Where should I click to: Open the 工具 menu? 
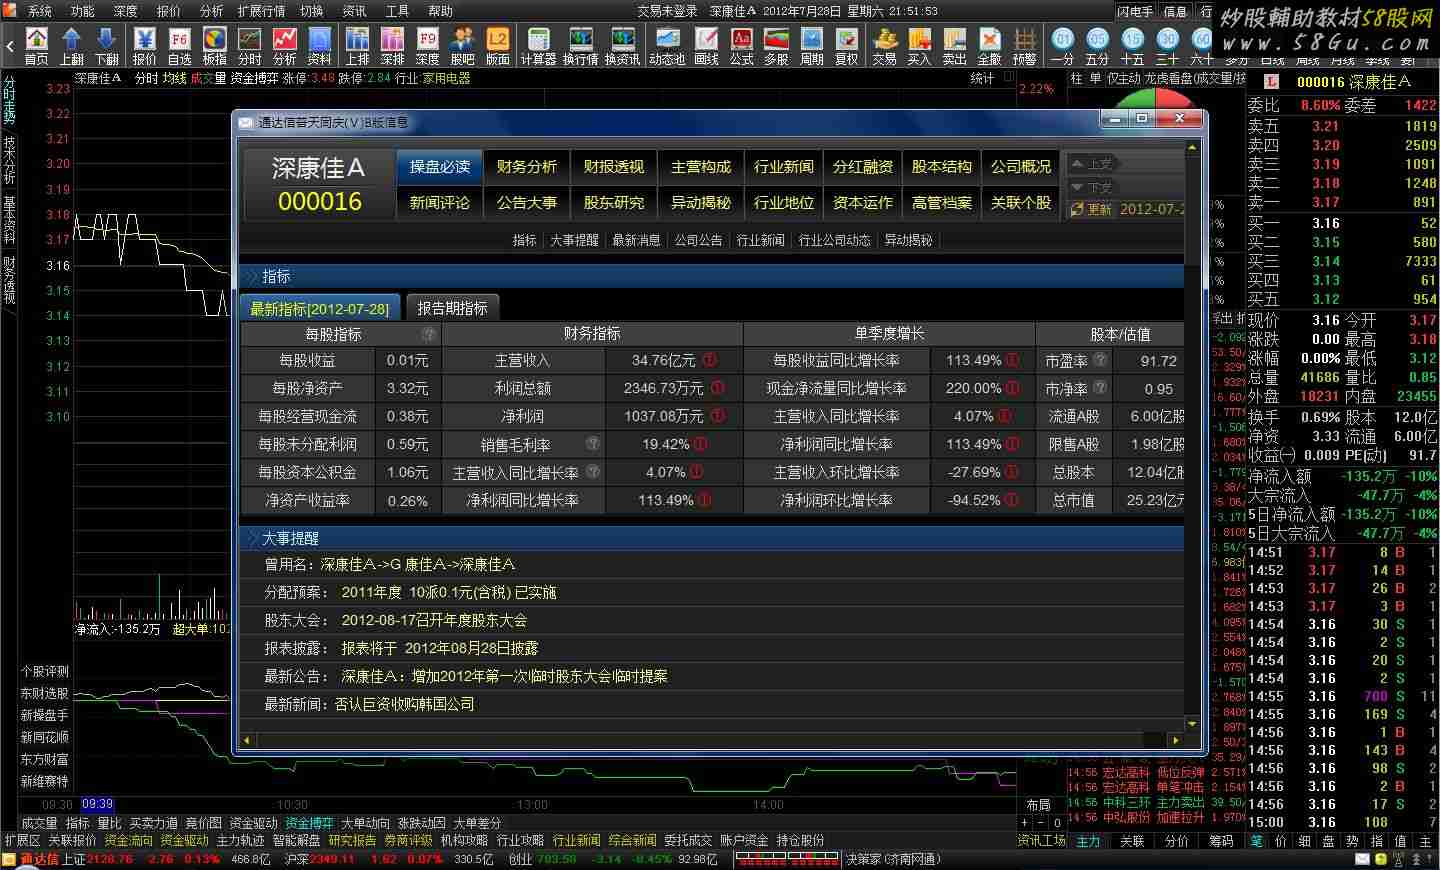(x=398, y=11)
